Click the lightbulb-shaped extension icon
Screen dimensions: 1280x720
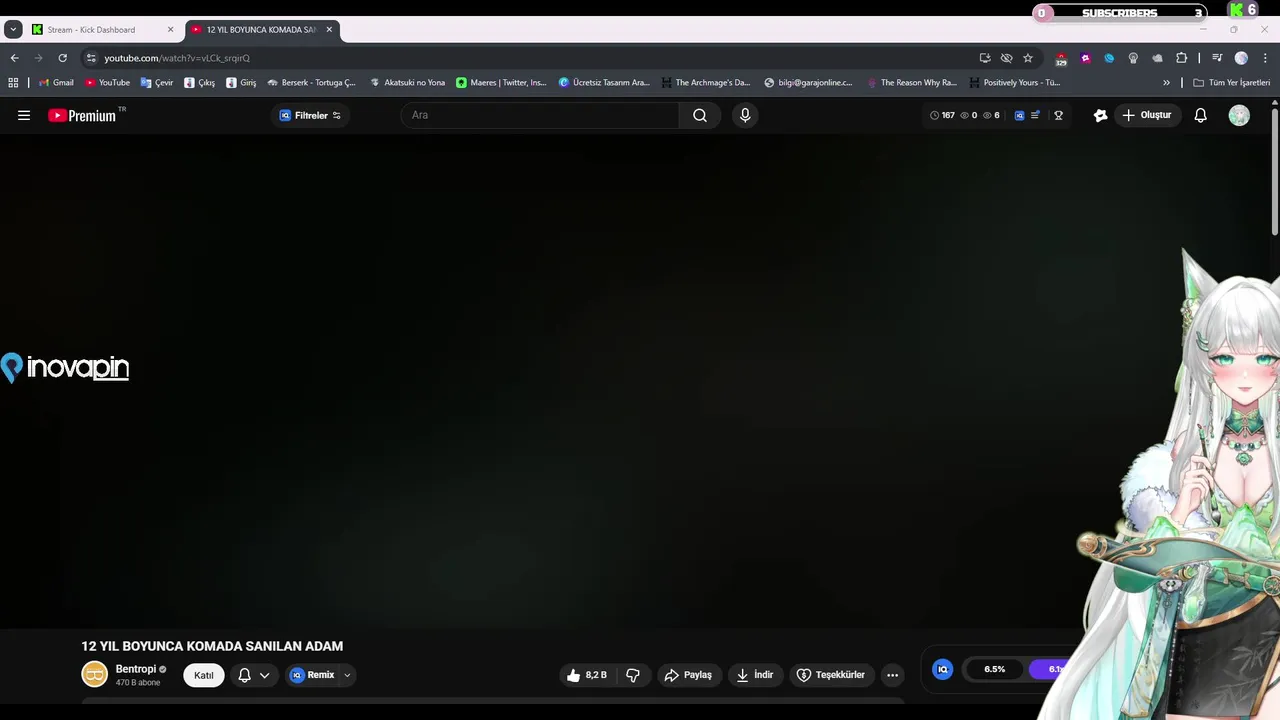[1133, 58]
